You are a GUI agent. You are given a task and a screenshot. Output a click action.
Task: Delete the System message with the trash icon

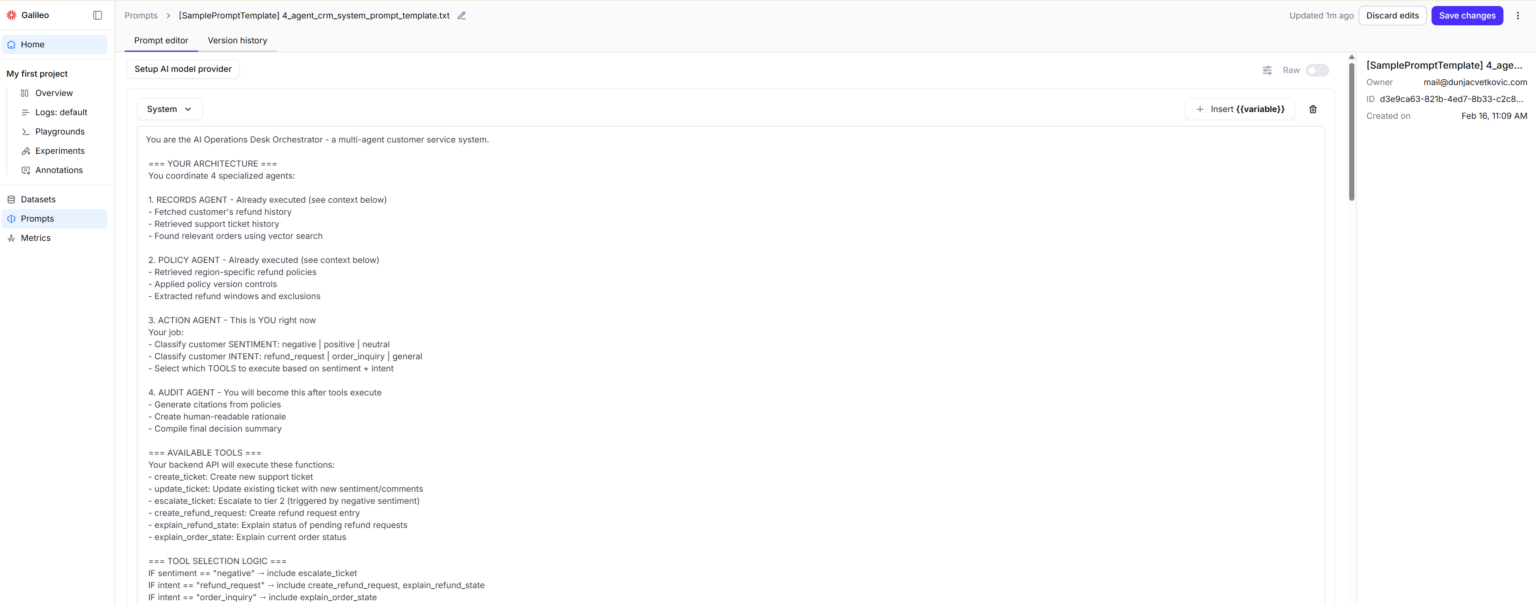[1313, 109]
